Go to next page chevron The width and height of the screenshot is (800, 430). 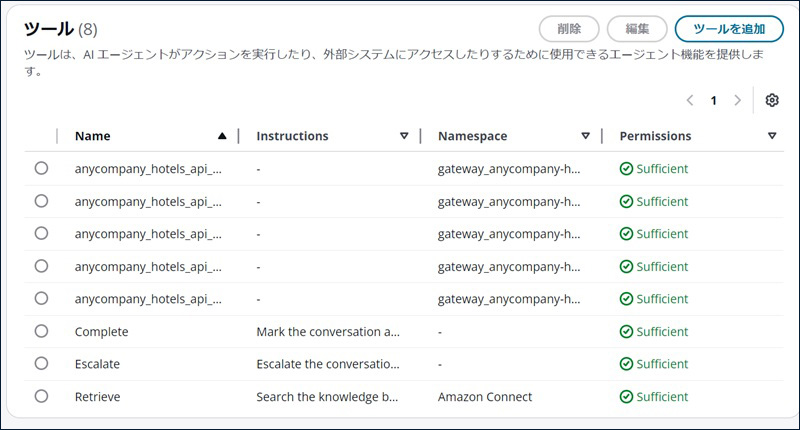tap(738, 100)
